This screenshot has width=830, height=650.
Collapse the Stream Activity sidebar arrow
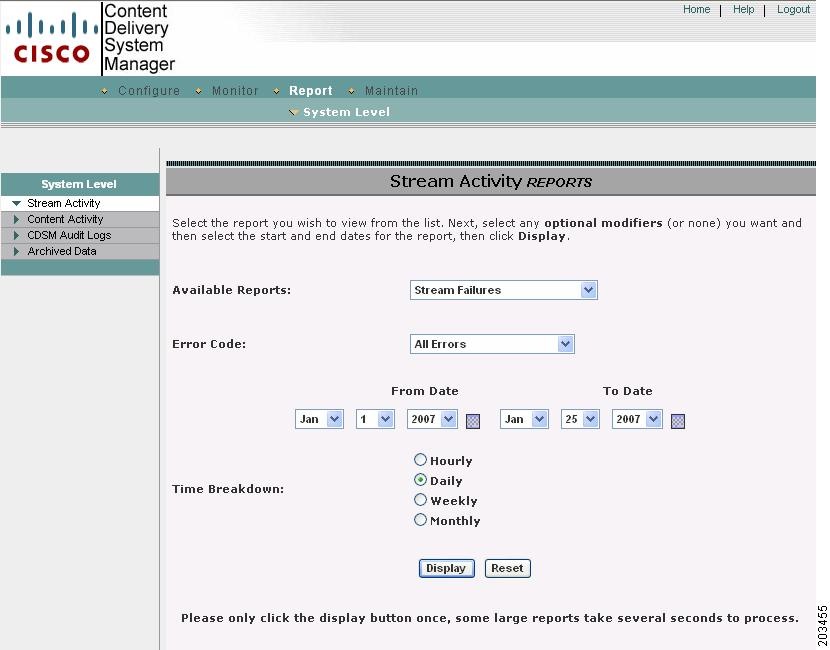[x=16, y=203]
